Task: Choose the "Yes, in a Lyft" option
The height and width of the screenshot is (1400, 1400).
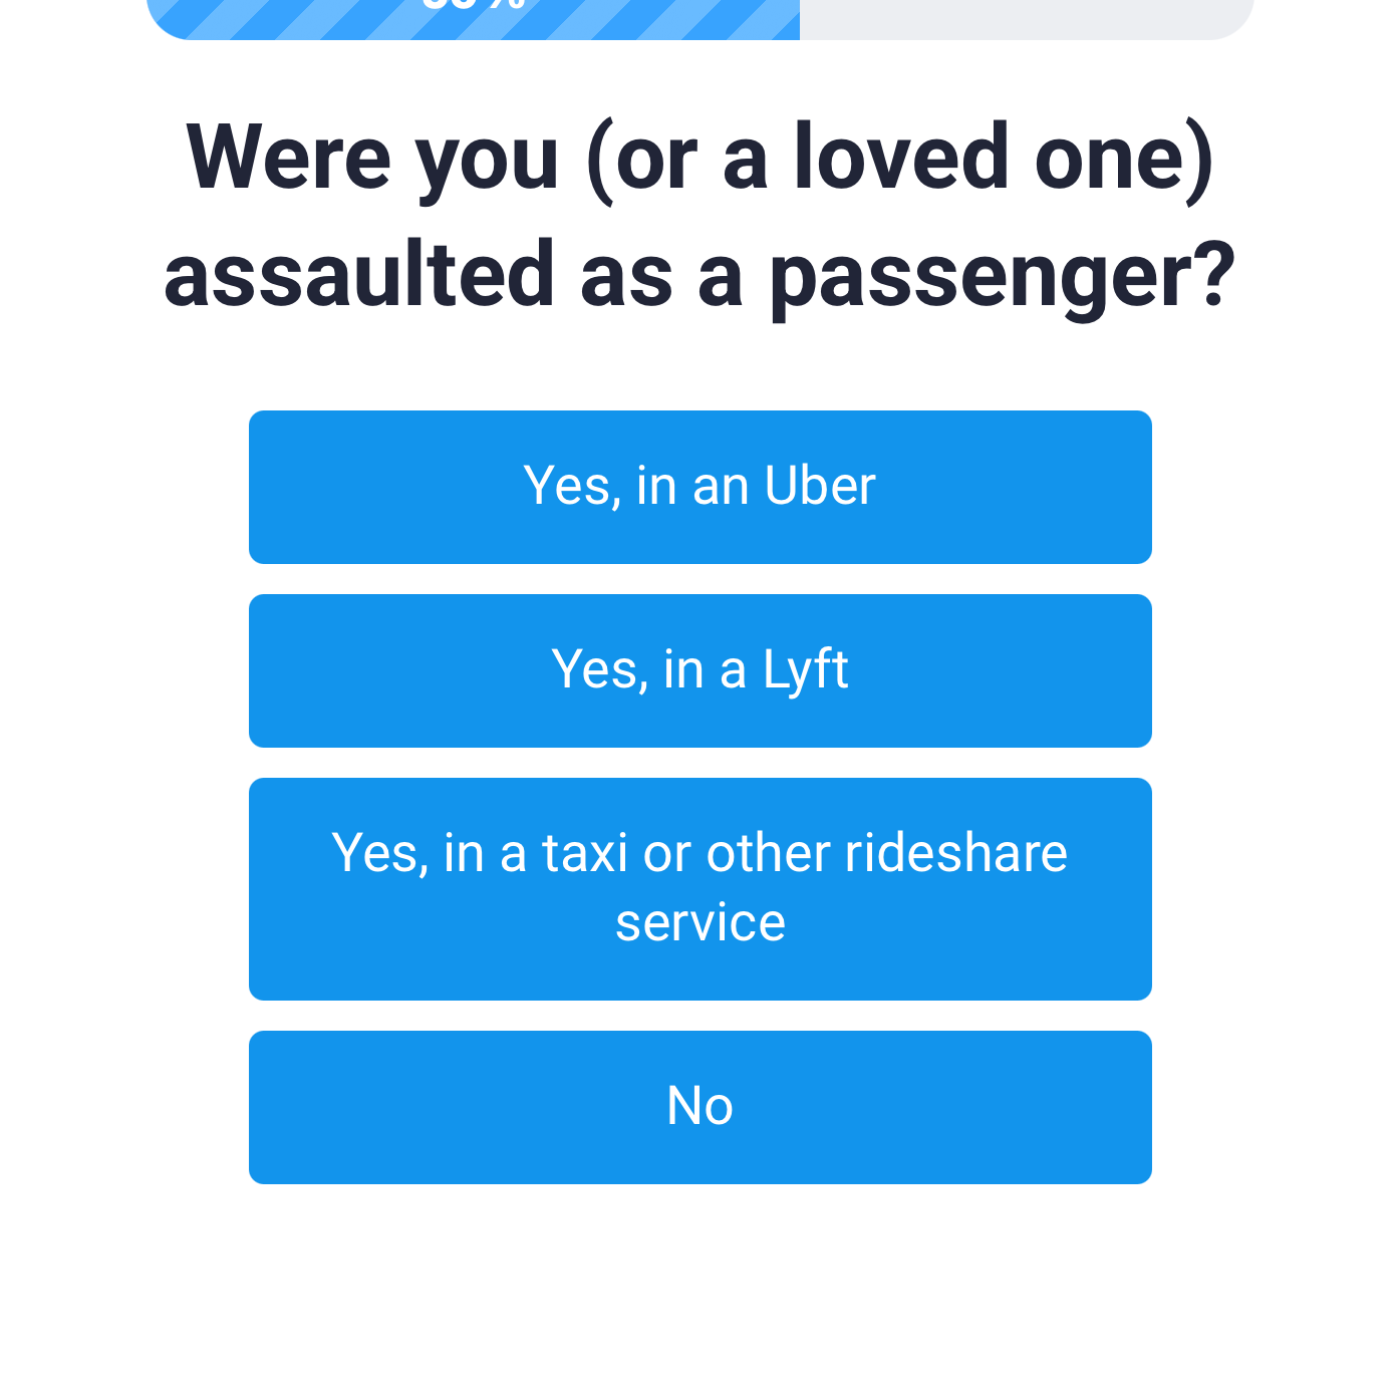Action: (x=700, y=671)
